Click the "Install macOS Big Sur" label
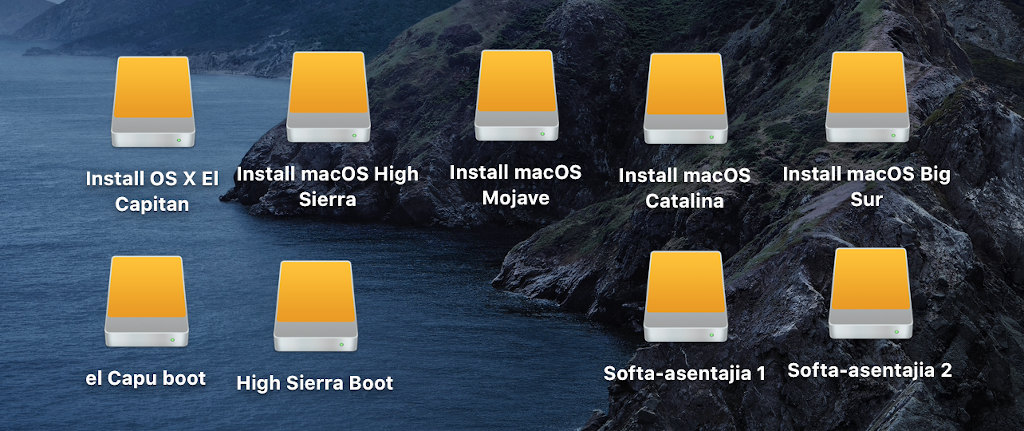The width and height of the screenshot is (1024, 431). [x=867, y=187]
